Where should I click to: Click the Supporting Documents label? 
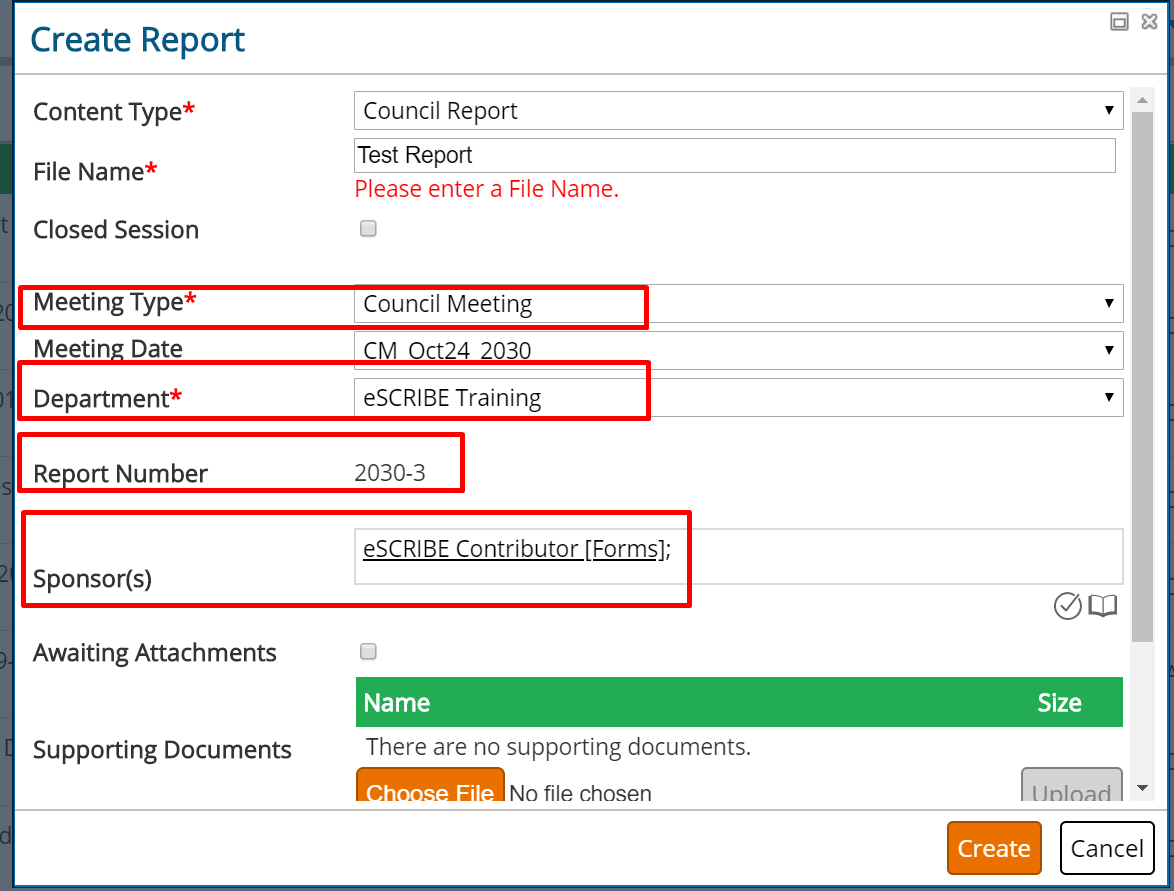(162, 750)
